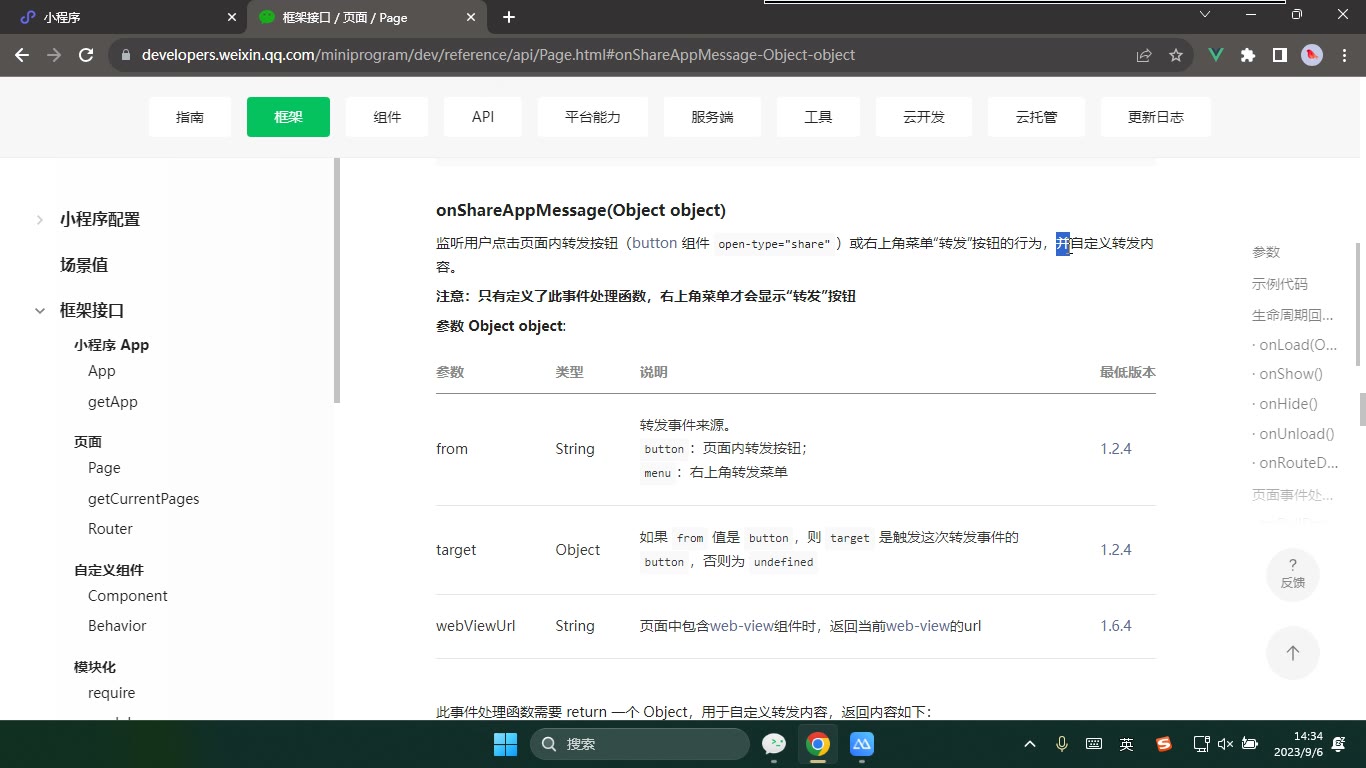This screenshot has height=768, width=1366.
Task: Collapse the 框架接口 sidebar section
Action: coord(40,311)
